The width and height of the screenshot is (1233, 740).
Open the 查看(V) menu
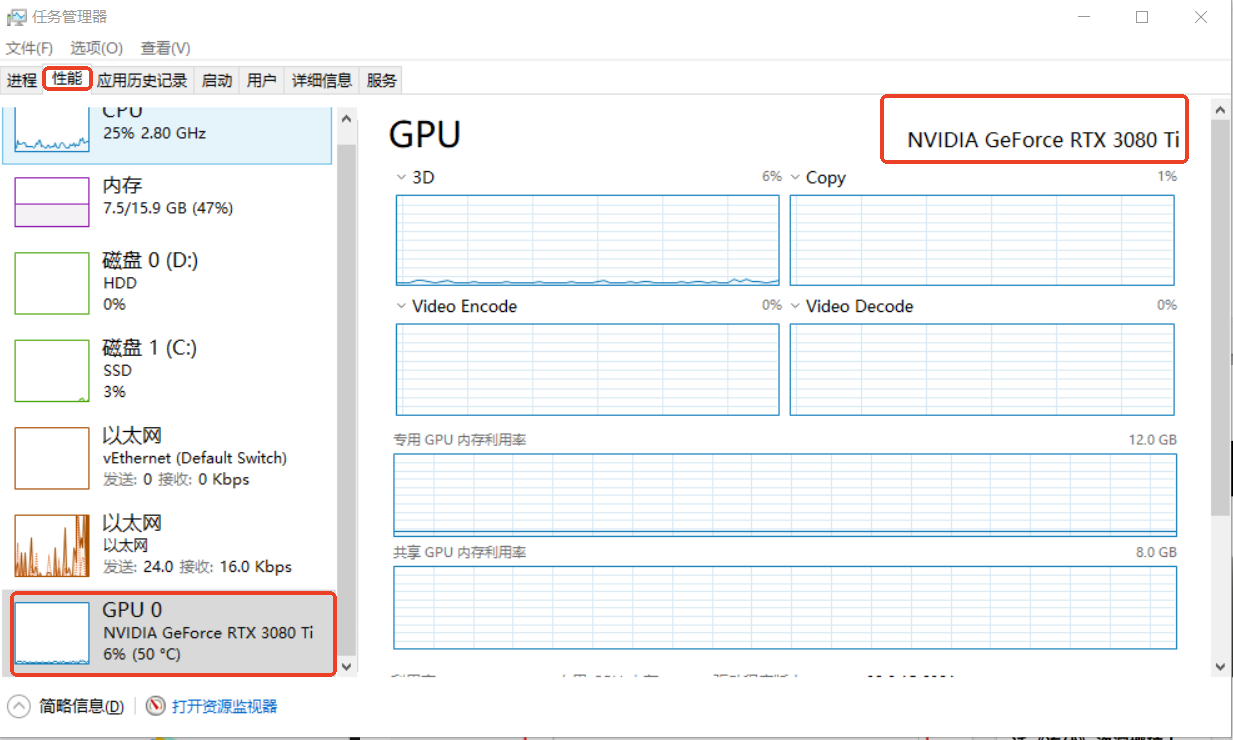pyautogui.click(x=165, y=48)
